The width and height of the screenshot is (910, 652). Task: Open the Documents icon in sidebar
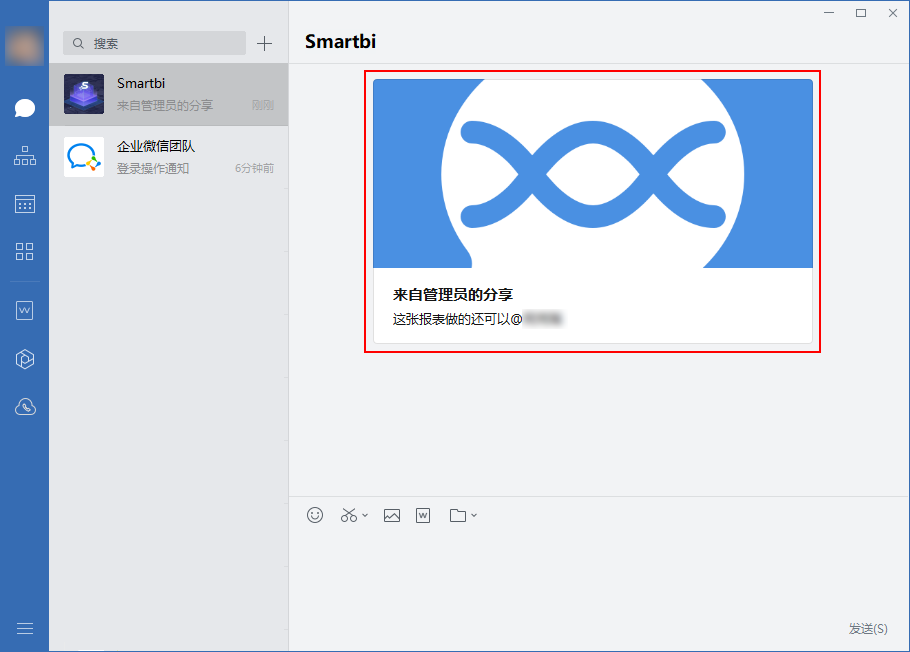point(24,311)
